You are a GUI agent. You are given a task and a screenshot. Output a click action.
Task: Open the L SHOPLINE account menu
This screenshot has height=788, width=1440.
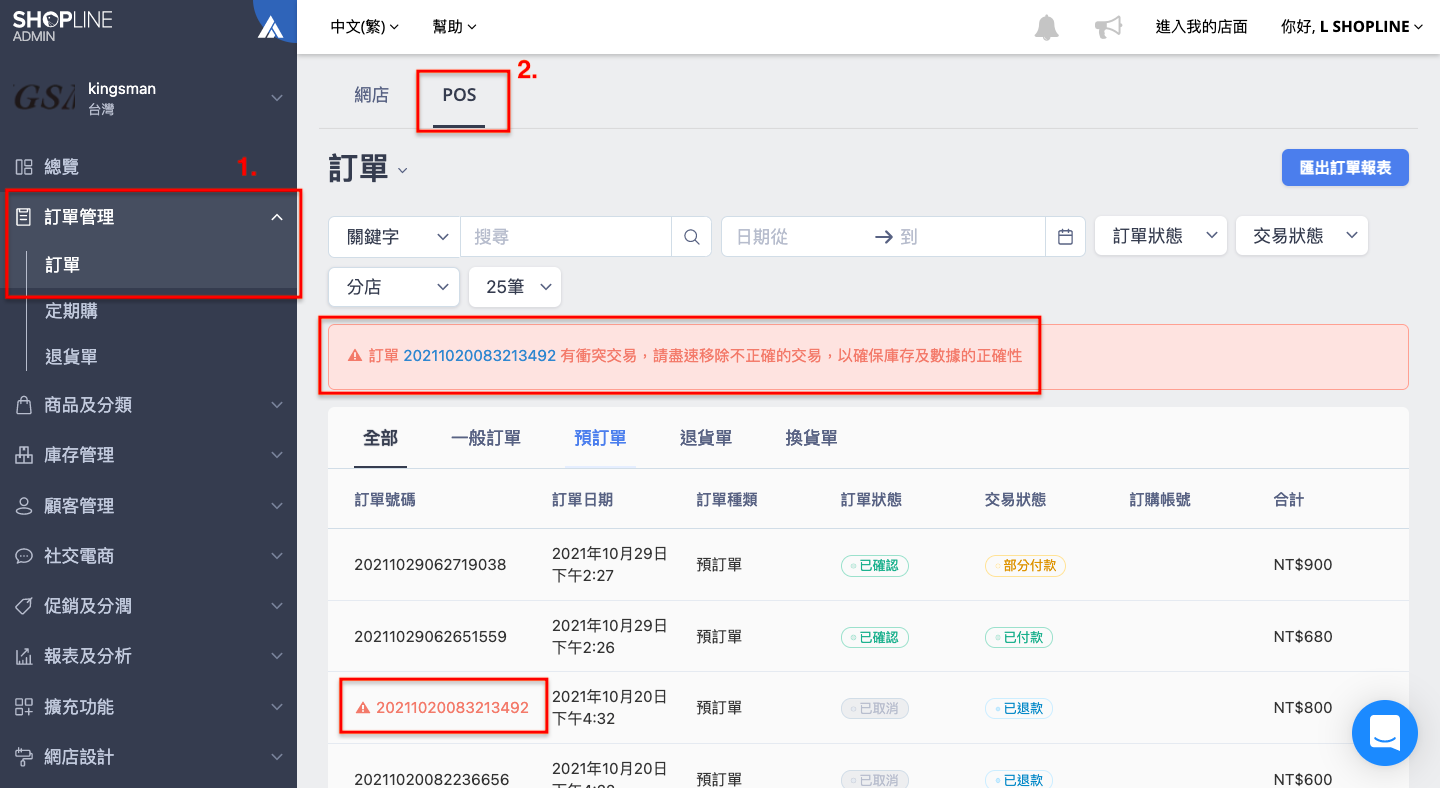[1352, 27]
